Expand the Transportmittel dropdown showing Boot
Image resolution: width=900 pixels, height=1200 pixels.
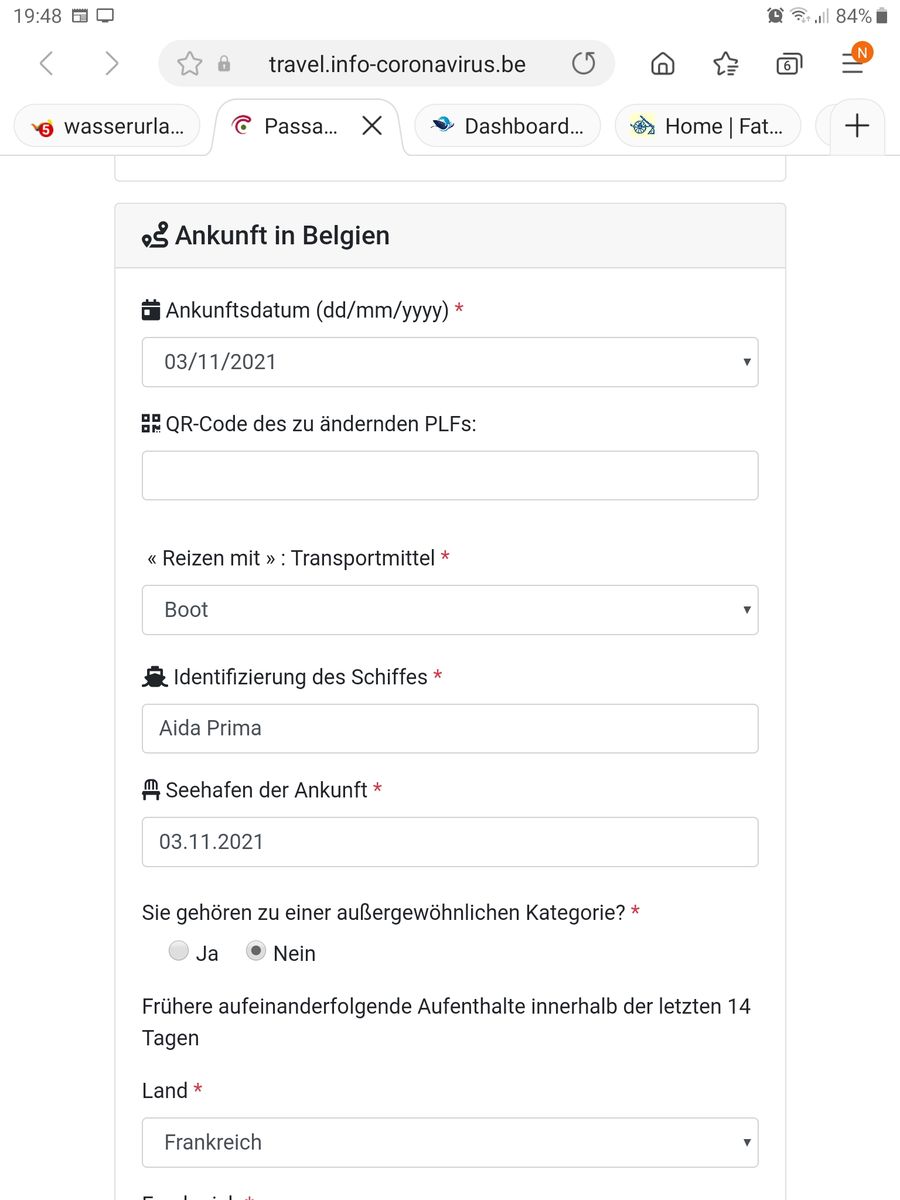point(449,610)
